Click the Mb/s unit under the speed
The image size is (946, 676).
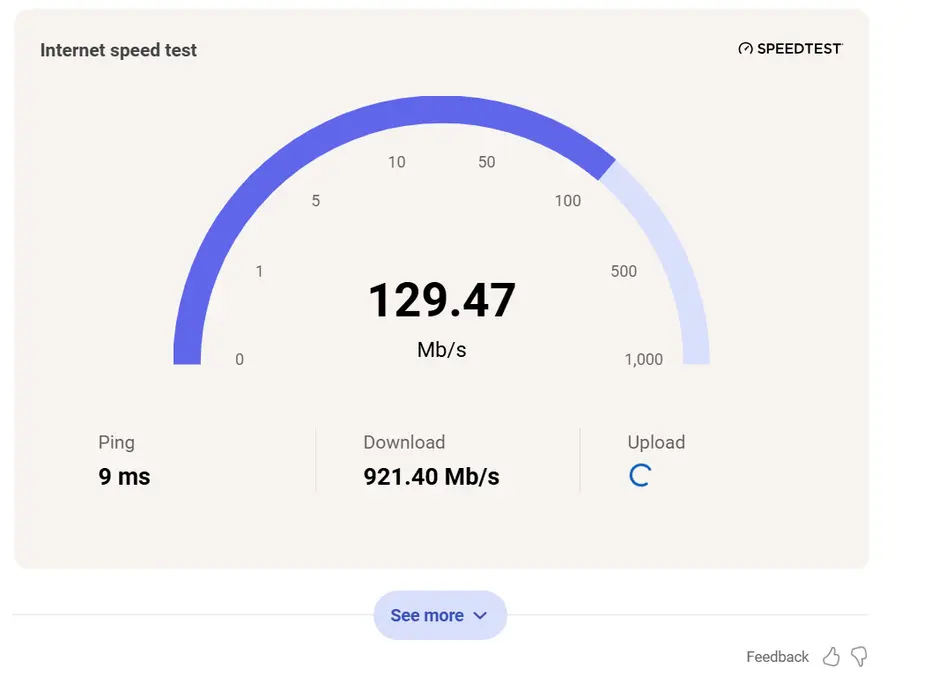point(442,350)
